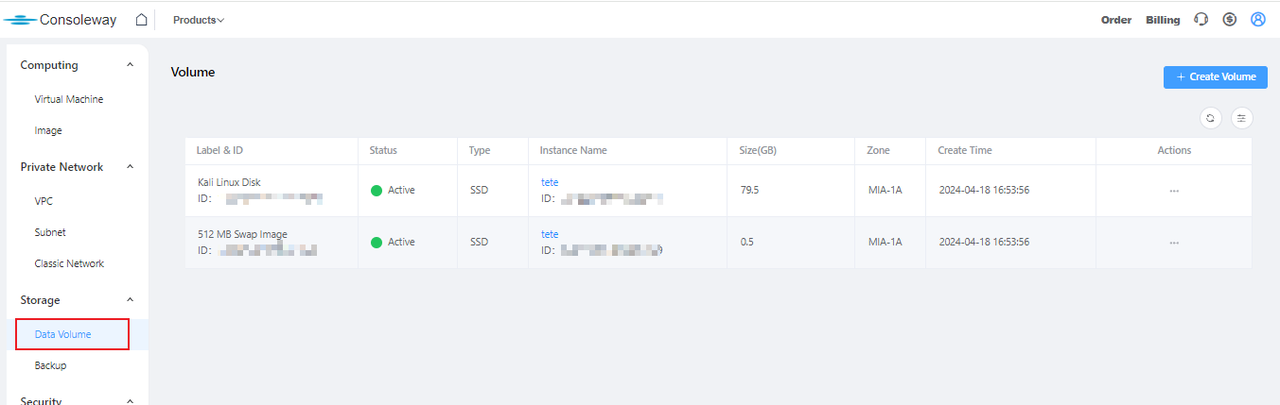Open tete instance link for Kali Linux Disk
The image size is (1280, 405).
(x=550, y=182)
